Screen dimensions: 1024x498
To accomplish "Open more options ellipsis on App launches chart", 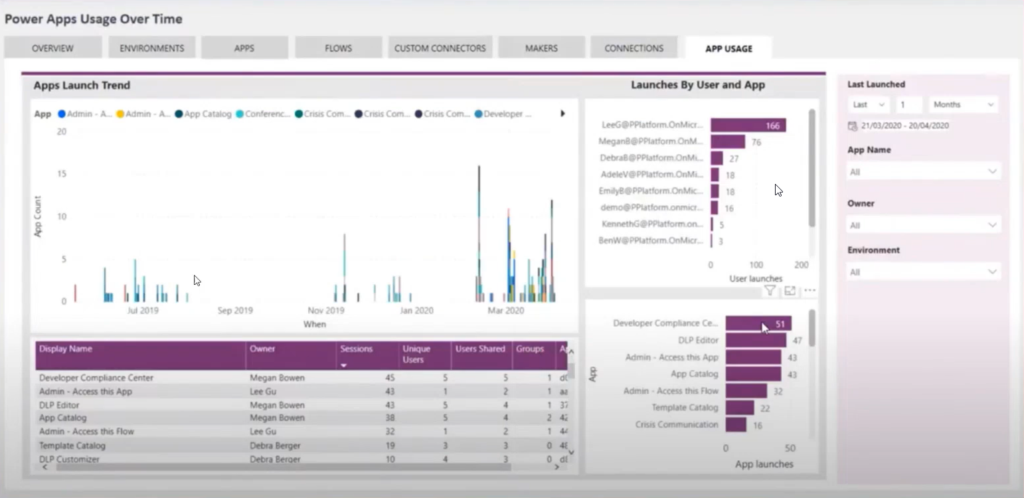I will click(810, 290).
